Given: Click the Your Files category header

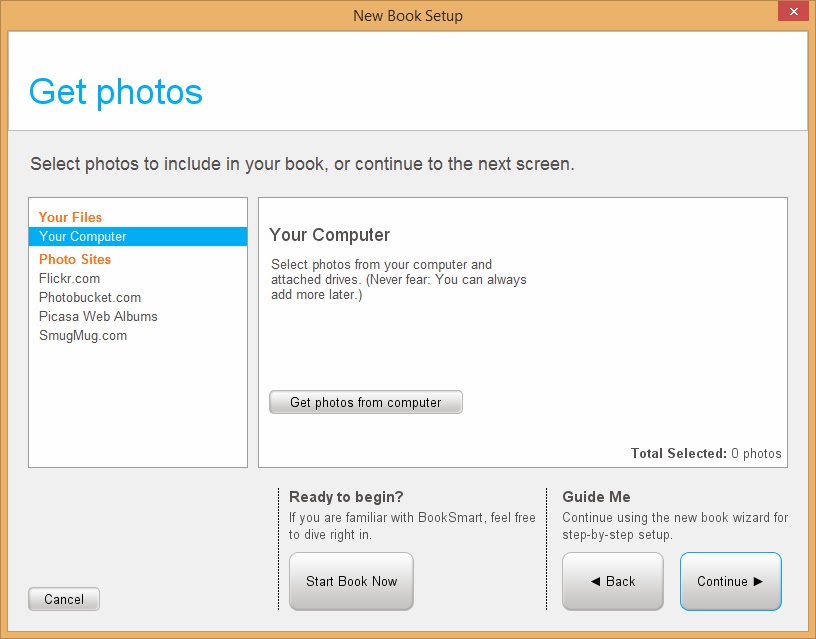Looking at the screenshot, I should click(70, 217).
